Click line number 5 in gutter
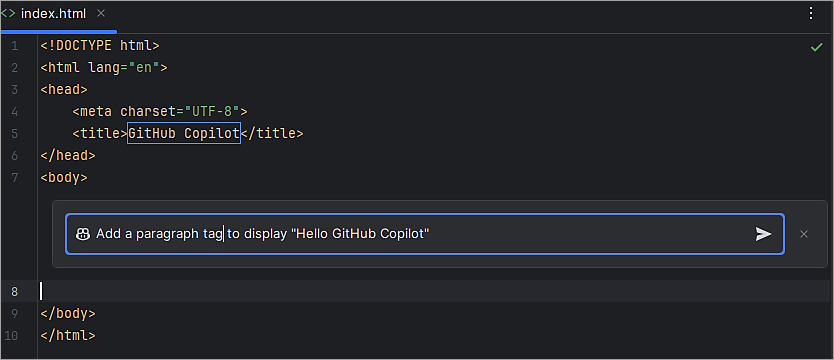Screen dimensions: 834x360 tap(14, 133)
